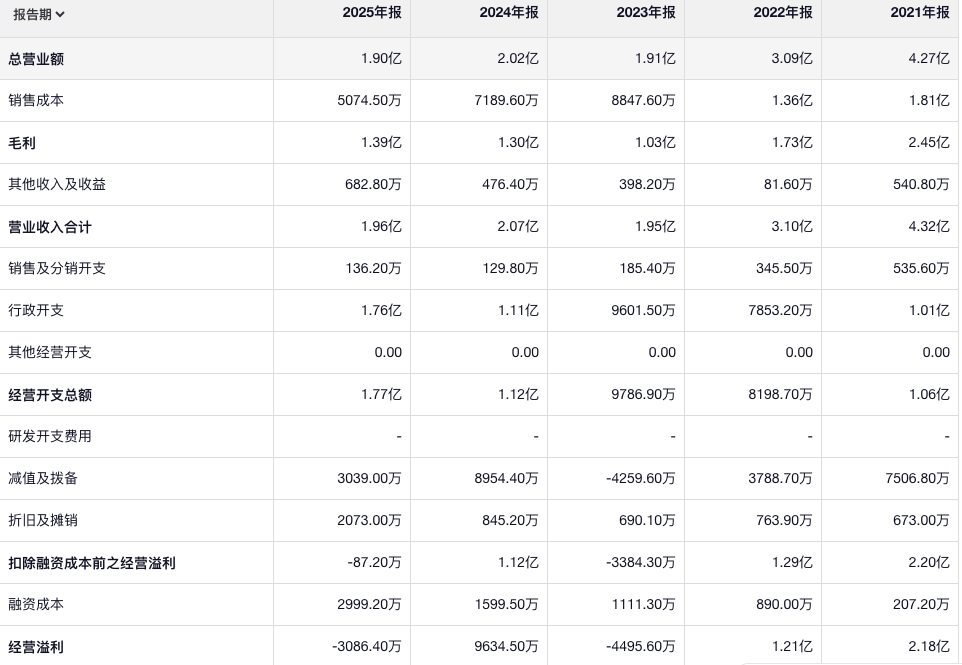Viewport: 962px width, 665px height.
Task: Open the 报告期 dropdown chevron
Action: click(60, 15)
